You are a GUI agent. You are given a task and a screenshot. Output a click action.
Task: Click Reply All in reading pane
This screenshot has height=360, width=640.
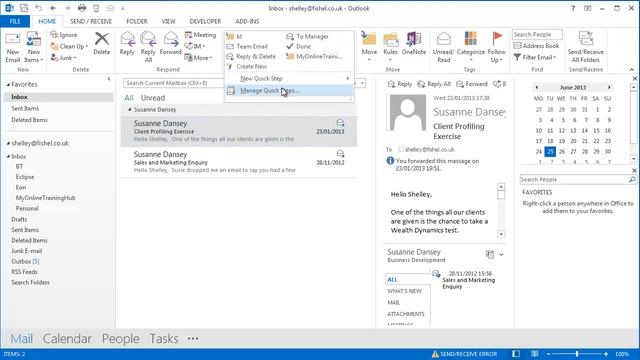[434, 84]
